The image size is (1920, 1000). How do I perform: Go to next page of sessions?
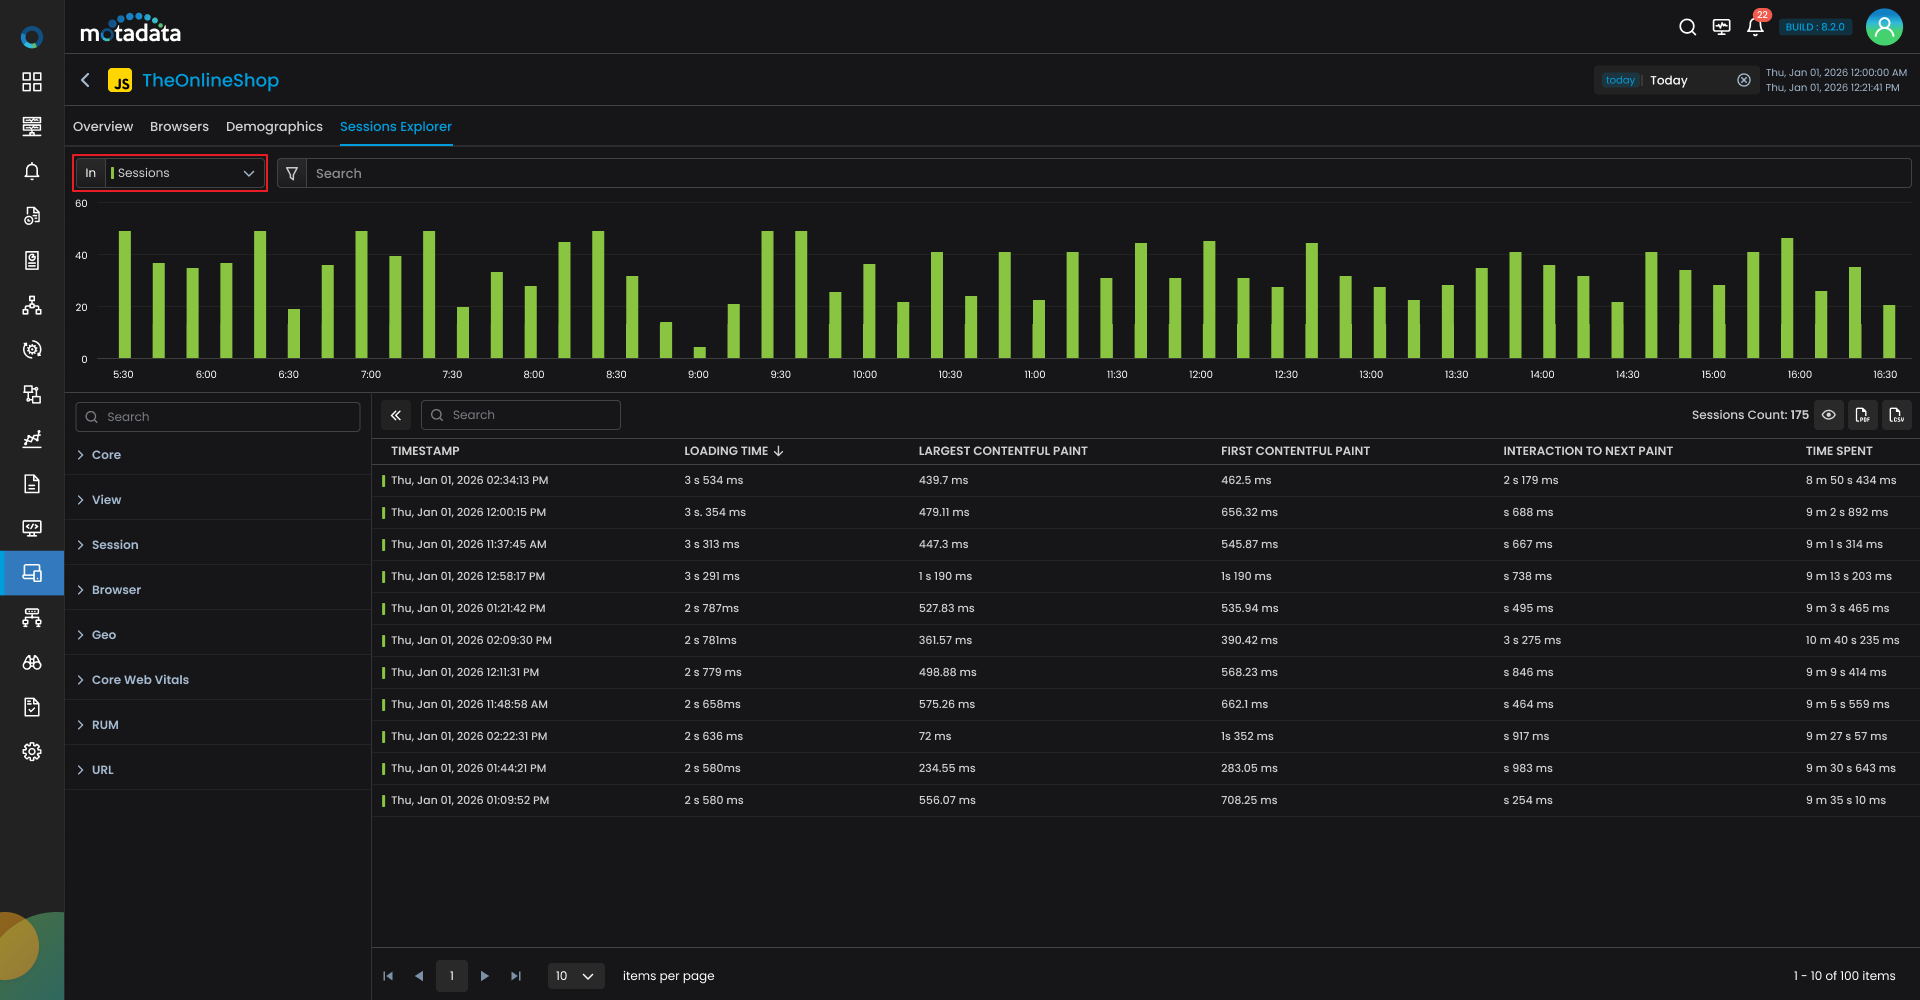485,976
